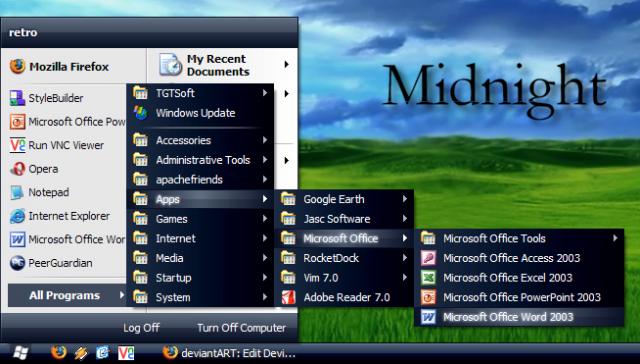Expand the RocketDock submenu arrow

[404, 258]
